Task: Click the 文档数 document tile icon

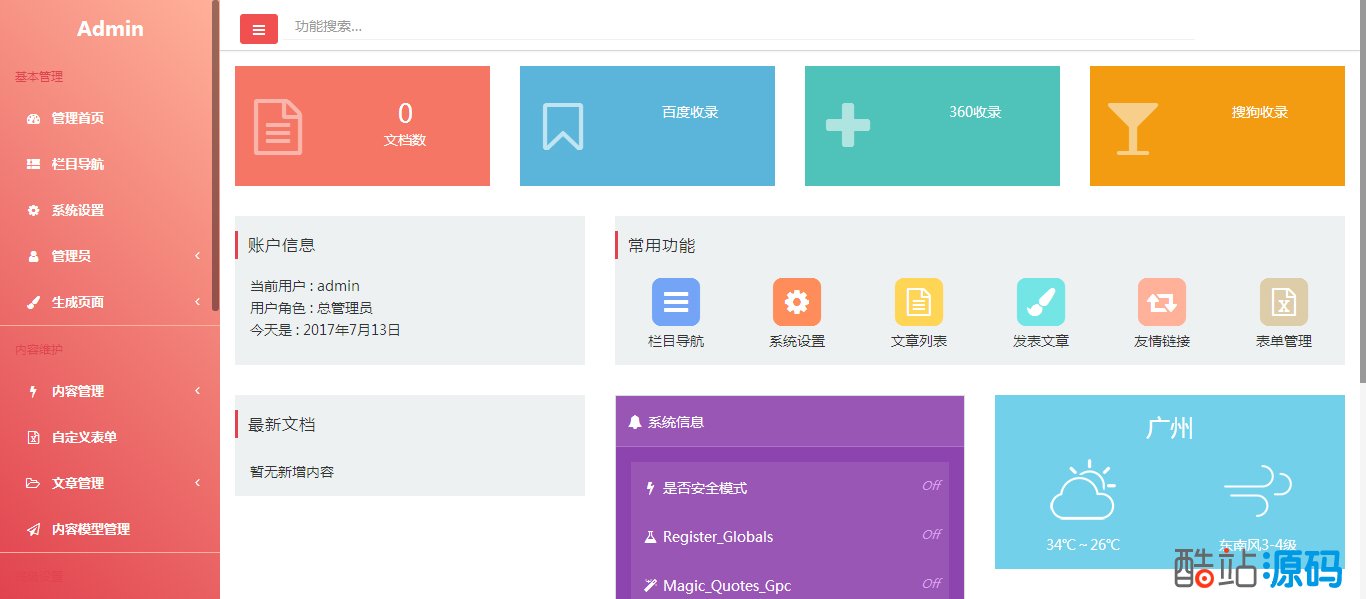Action: click(278, 127)
